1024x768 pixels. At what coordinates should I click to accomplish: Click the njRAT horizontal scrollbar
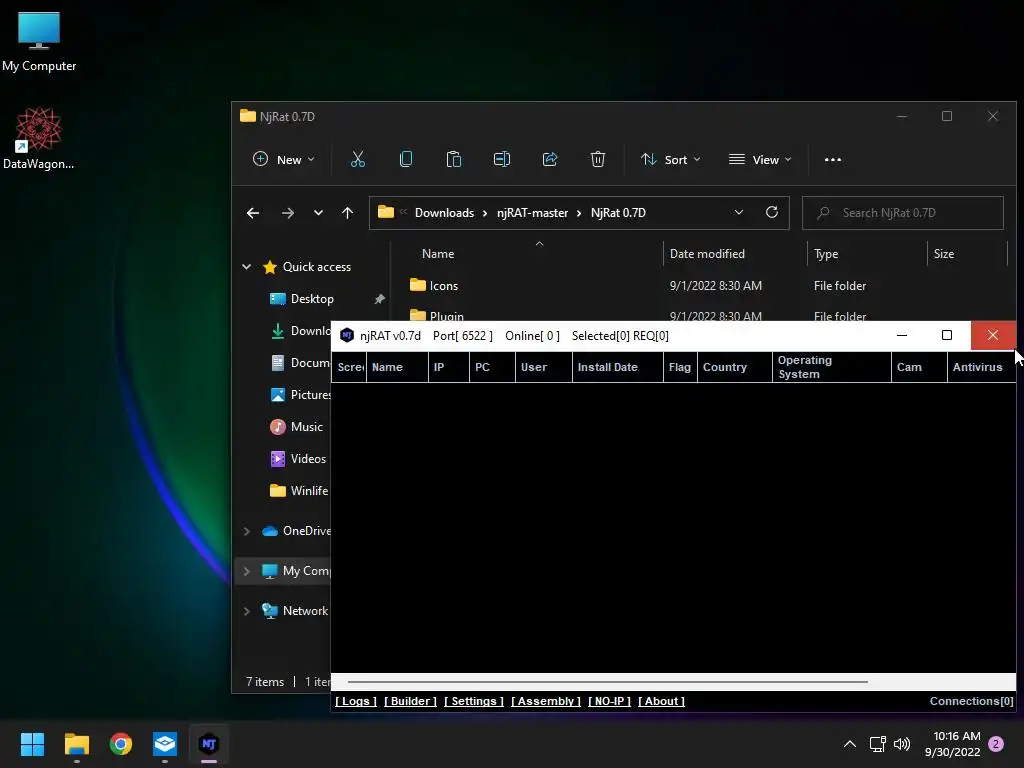tap(607, 682)
